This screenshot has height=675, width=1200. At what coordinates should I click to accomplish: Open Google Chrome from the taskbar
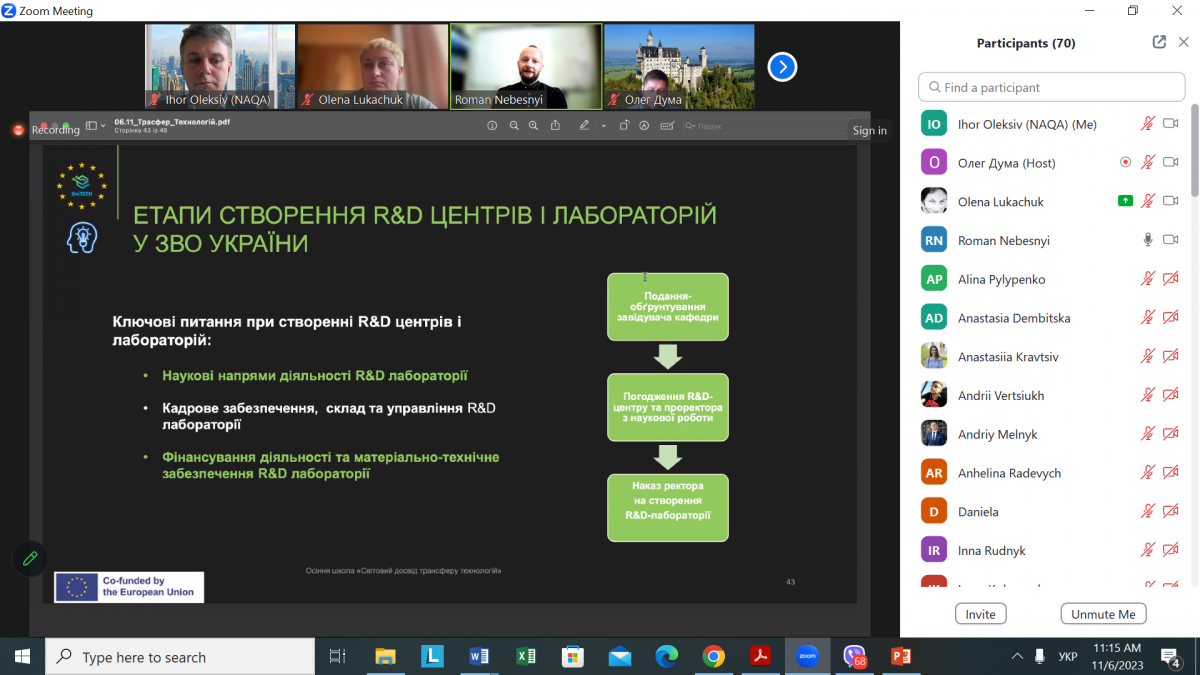(x=713, y=656)
